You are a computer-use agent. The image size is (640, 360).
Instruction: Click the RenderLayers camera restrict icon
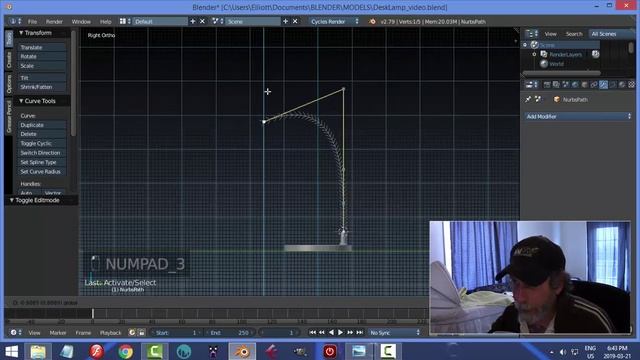coord(596,54)
